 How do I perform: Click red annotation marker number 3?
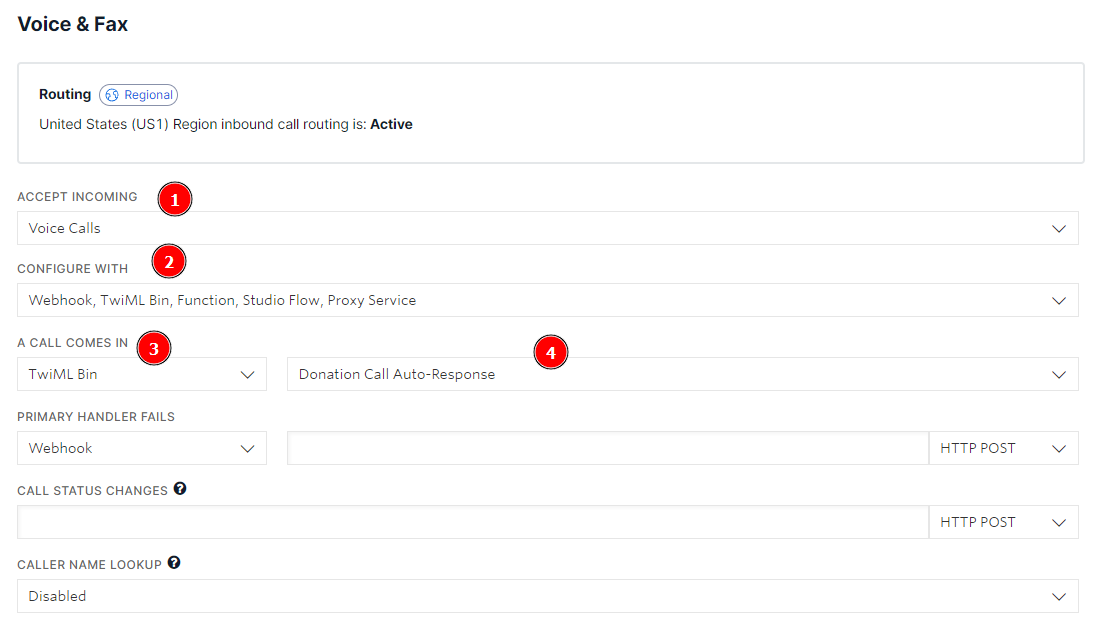coord(153,348)
